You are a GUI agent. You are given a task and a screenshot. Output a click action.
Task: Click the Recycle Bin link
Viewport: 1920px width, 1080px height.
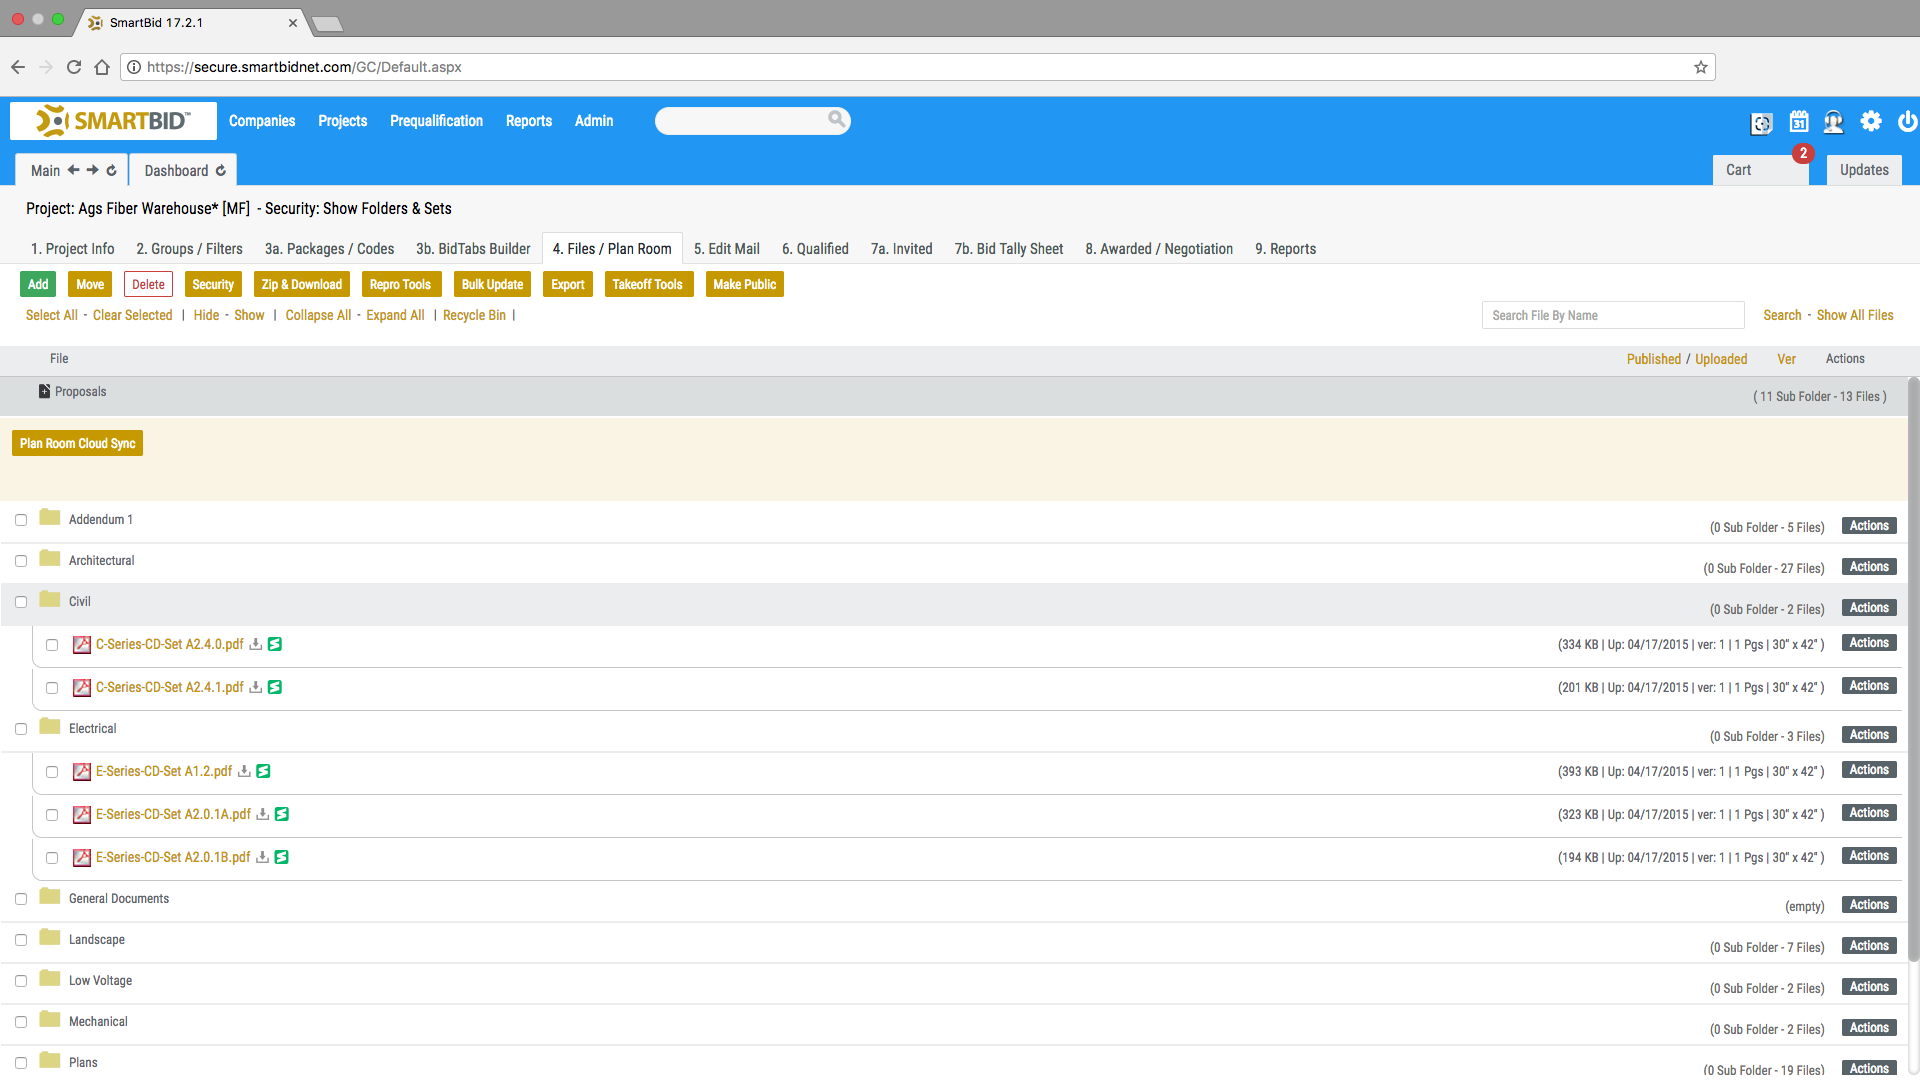click(x=474, y=315)
